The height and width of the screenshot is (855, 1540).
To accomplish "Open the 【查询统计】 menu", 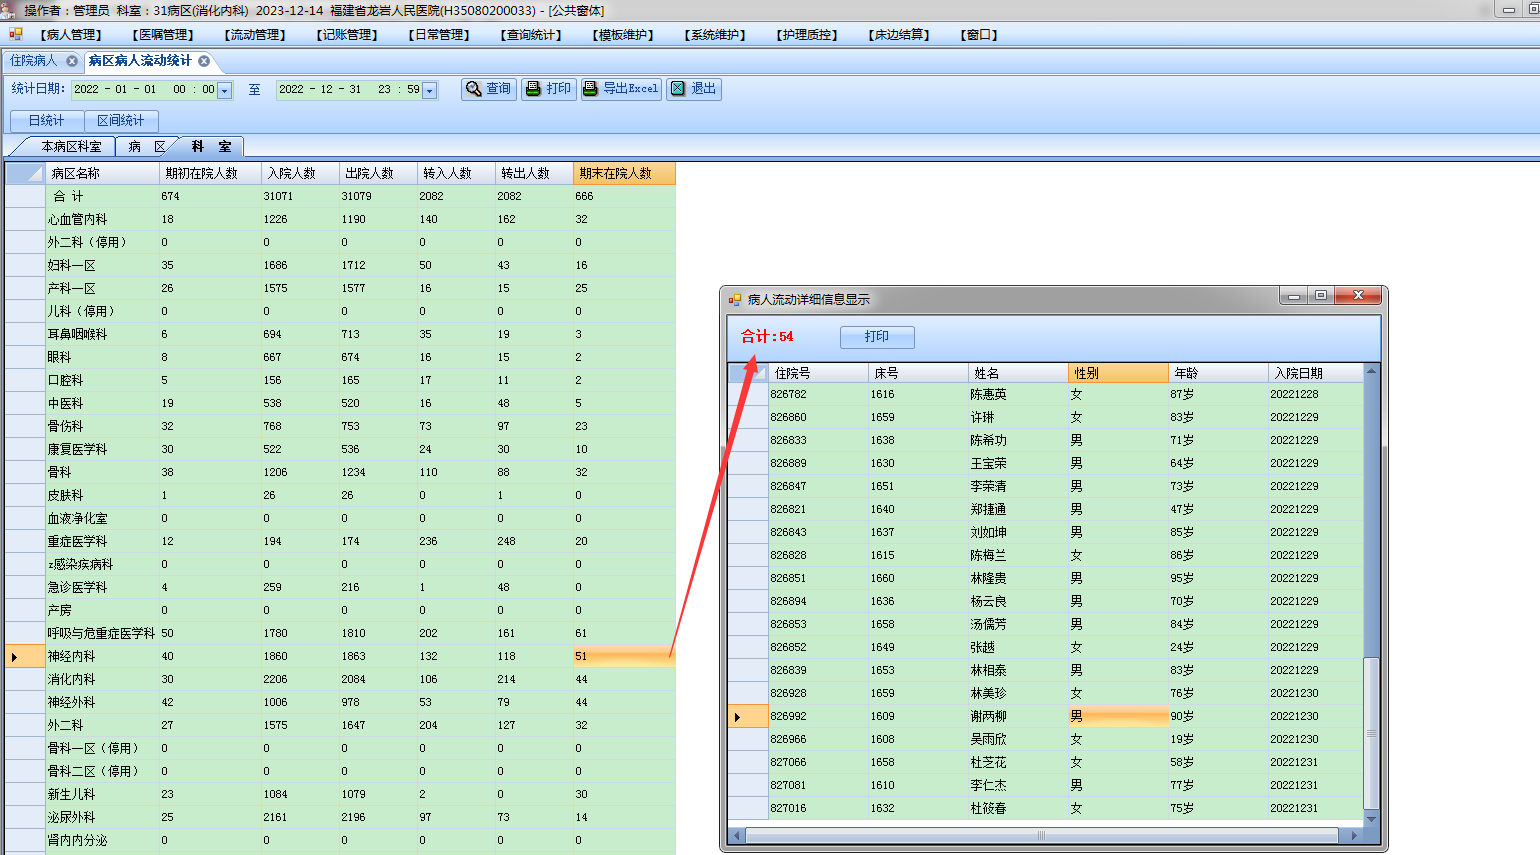I will tap(531, 35).
